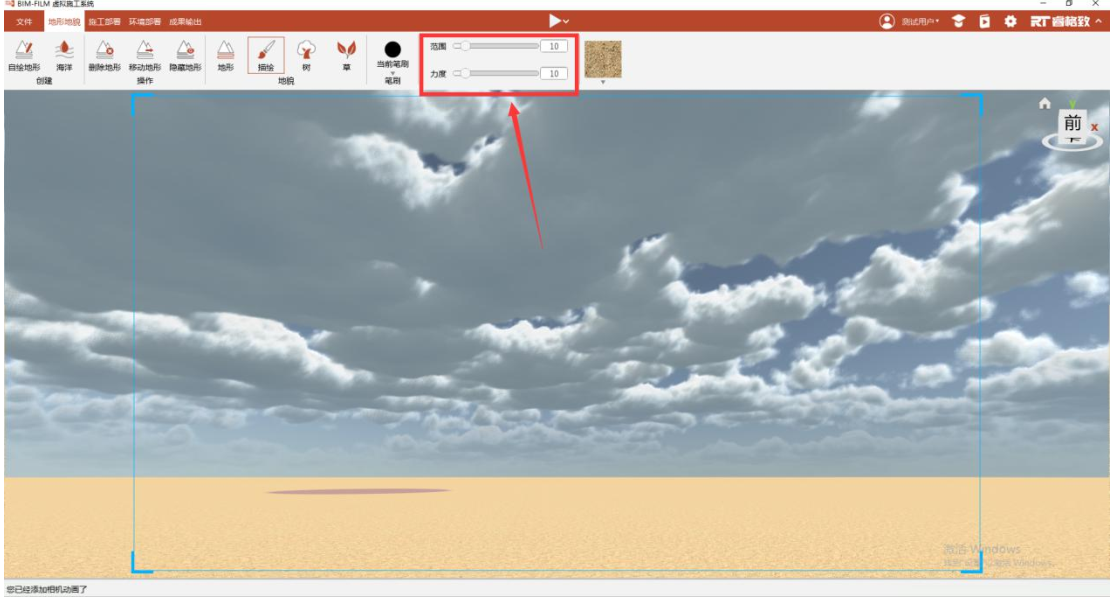Expand the texture list arrow below the sand swatch
1111x599 pixels.
[x=603, y=82]
